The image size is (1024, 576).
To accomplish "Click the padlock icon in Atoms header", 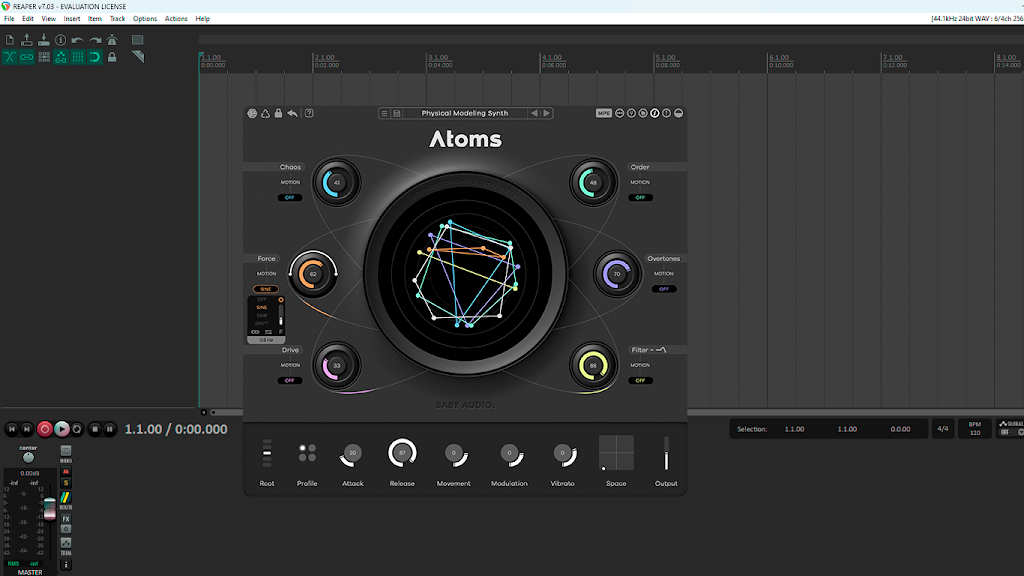I will click(278, 113).
